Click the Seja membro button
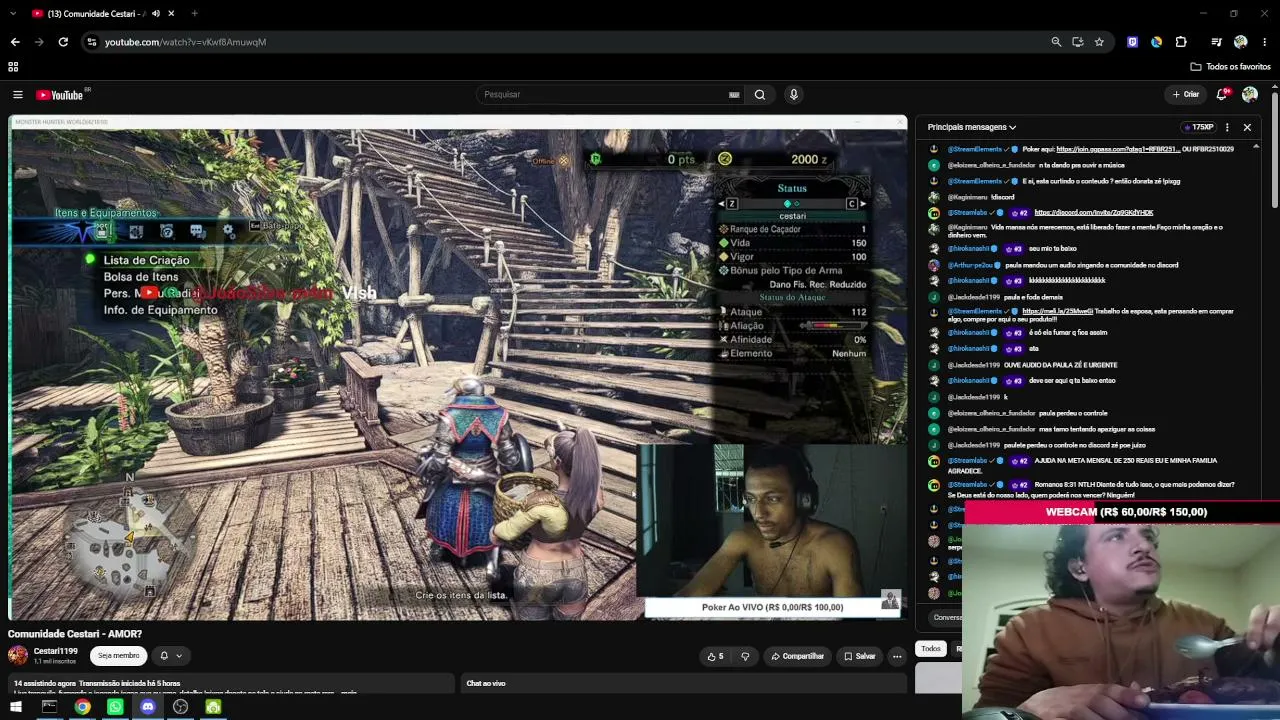1280x720 pixels. [119, 656]
